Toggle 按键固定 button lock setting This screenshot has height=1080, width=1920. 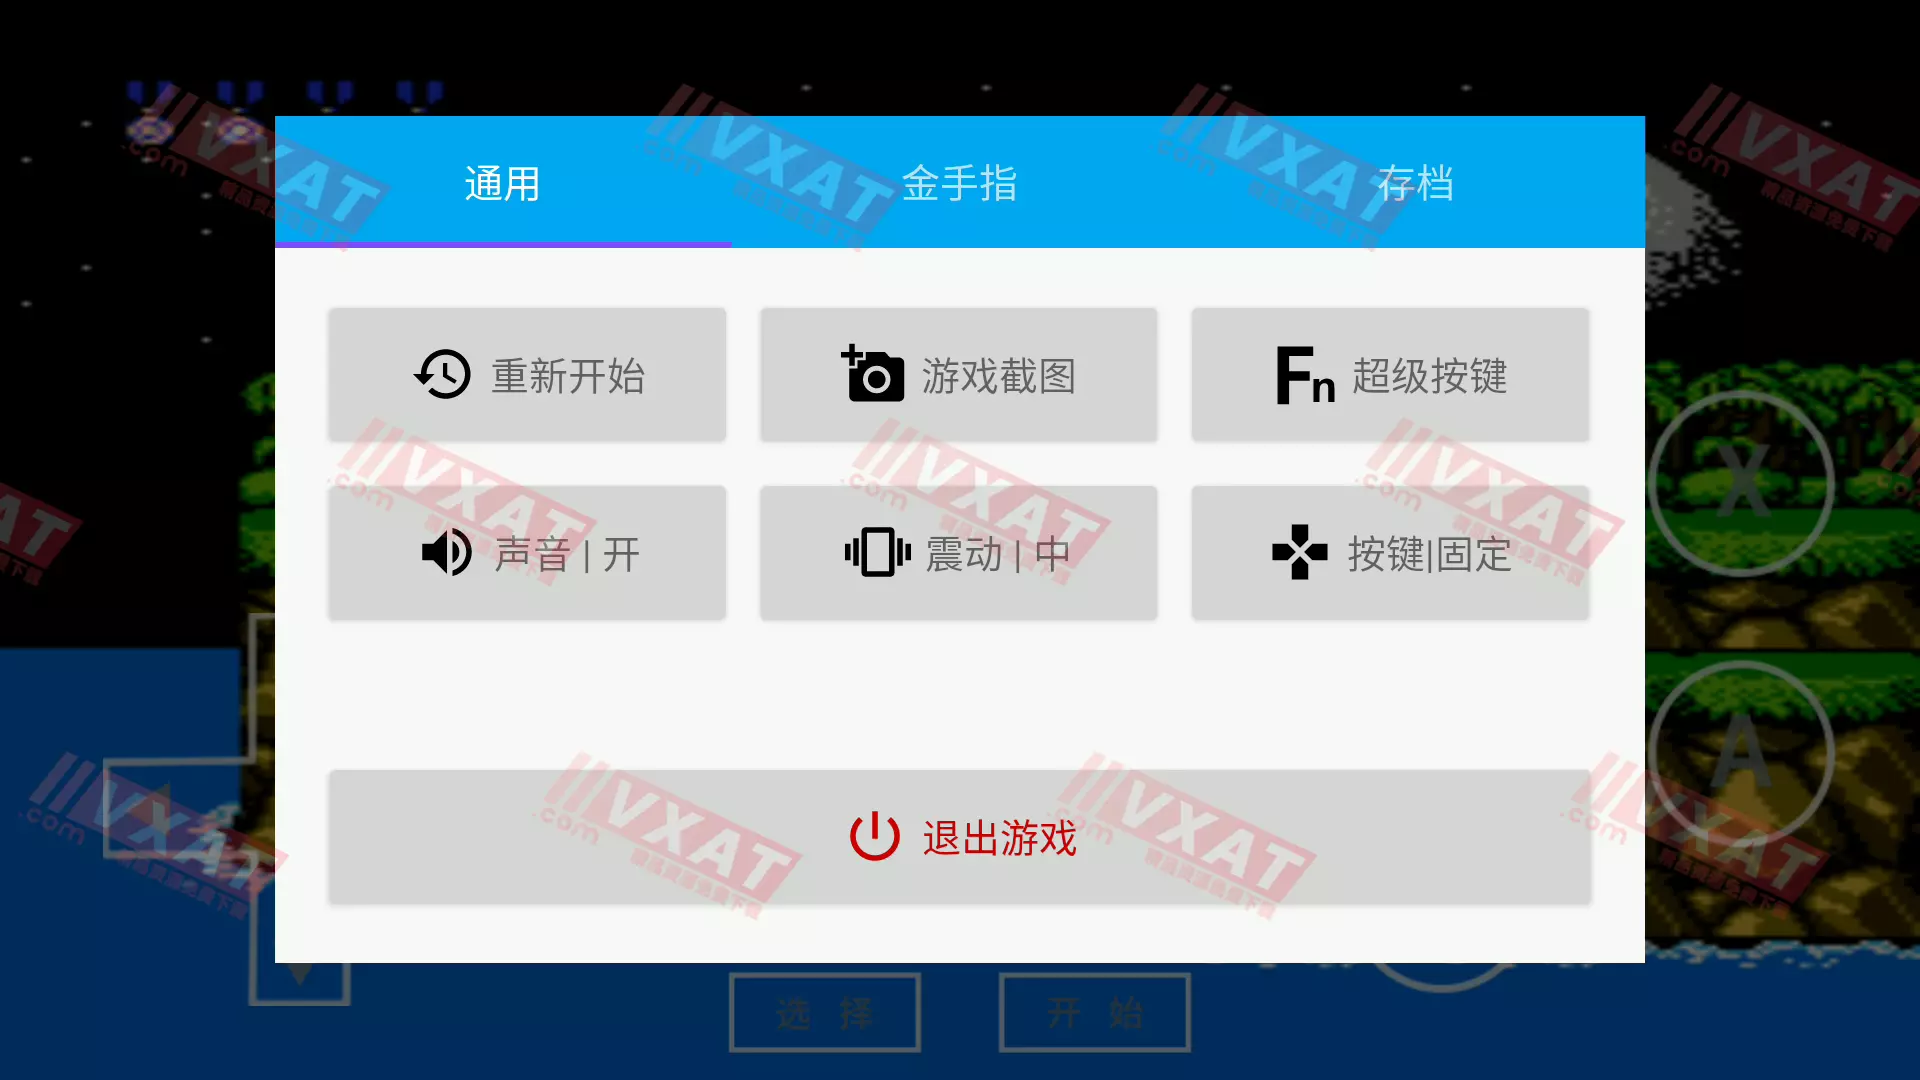1390,553
